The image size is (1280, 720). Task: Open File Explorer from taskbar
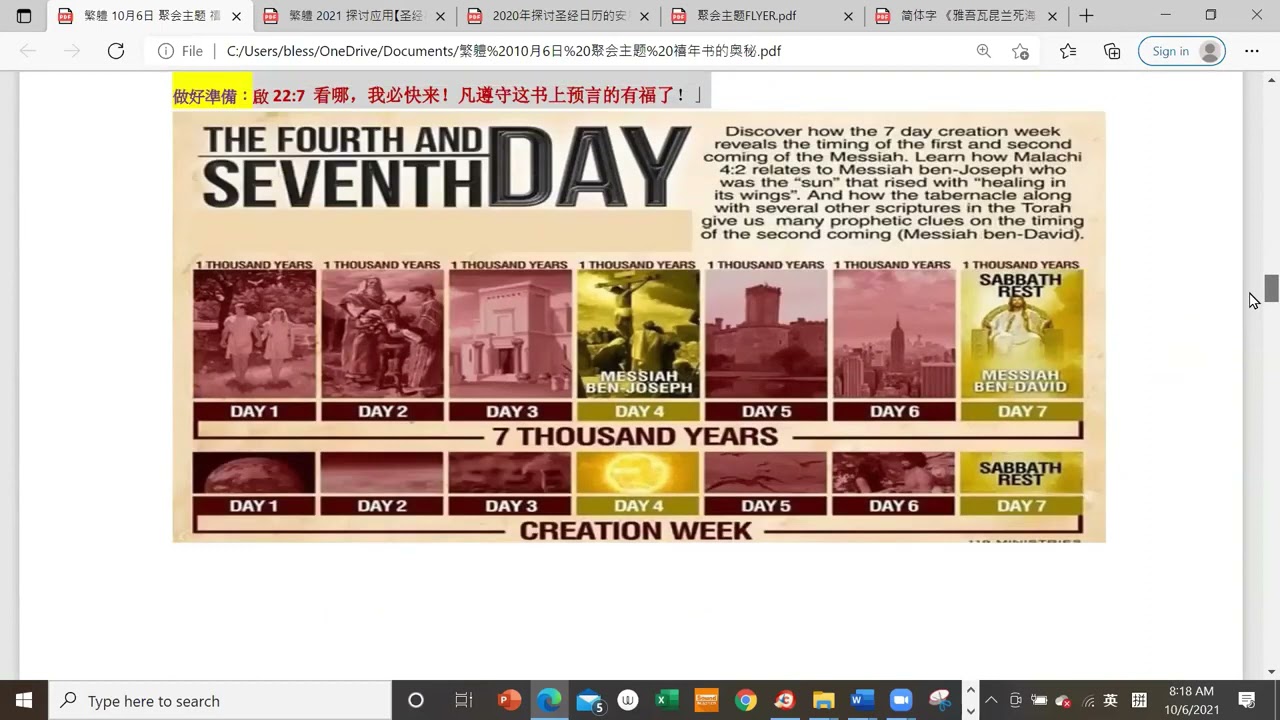pos(824,700)
